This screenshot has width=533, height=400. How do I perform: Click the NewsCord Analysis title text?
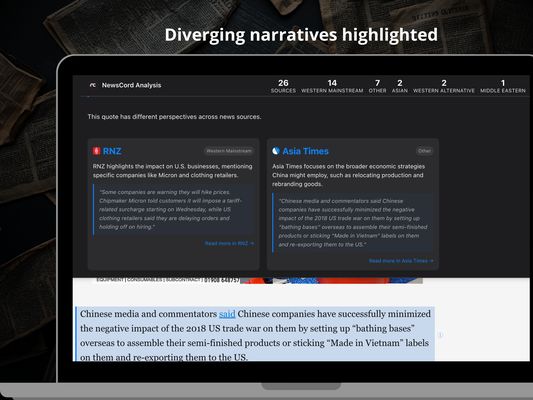(x=132, y=85)
